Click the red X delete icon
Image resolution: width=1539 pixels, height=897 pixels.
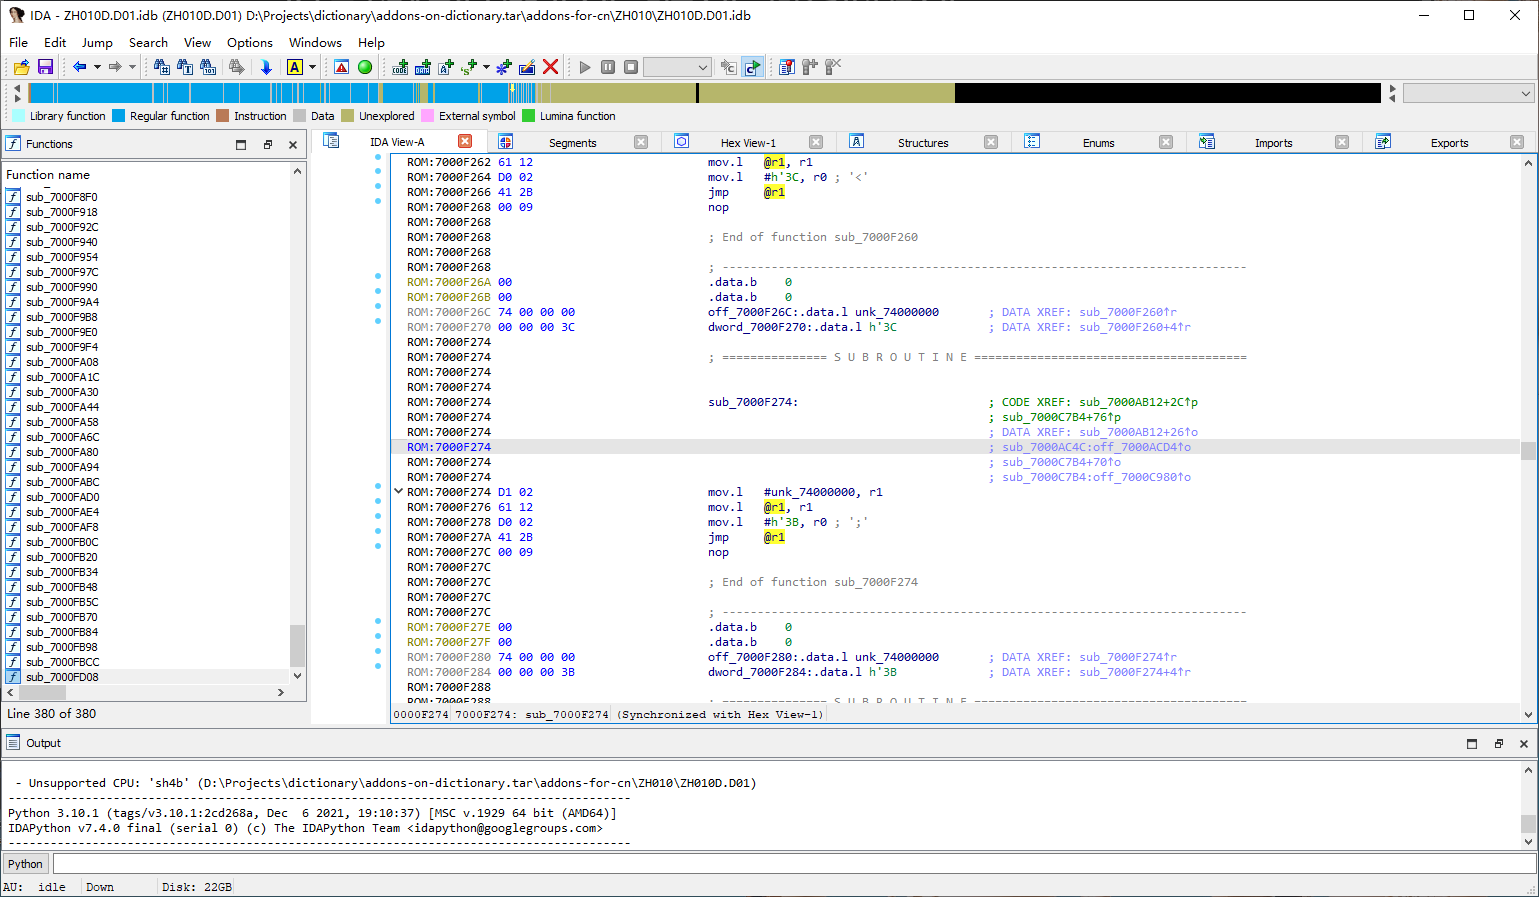(x=550, y=67)
